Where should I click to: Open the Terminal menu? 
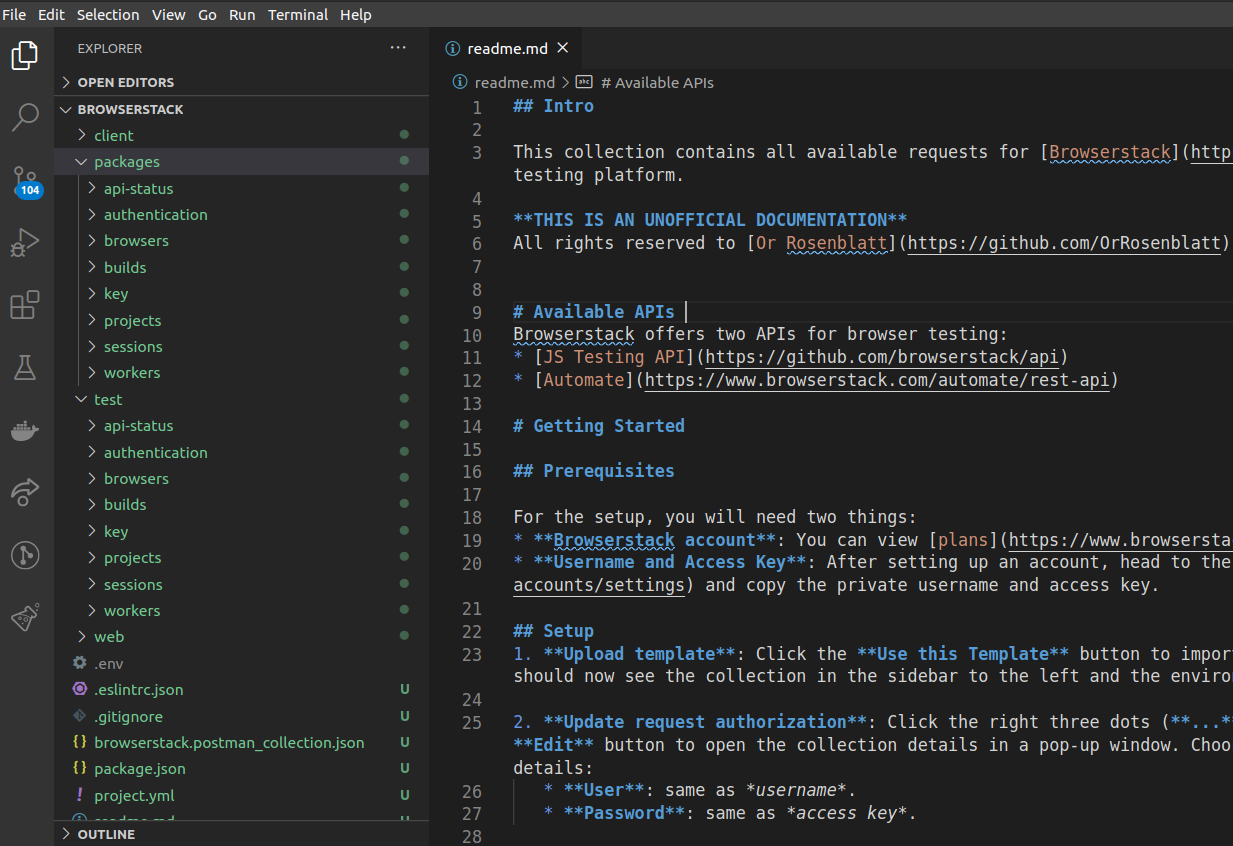coord(298,15)
